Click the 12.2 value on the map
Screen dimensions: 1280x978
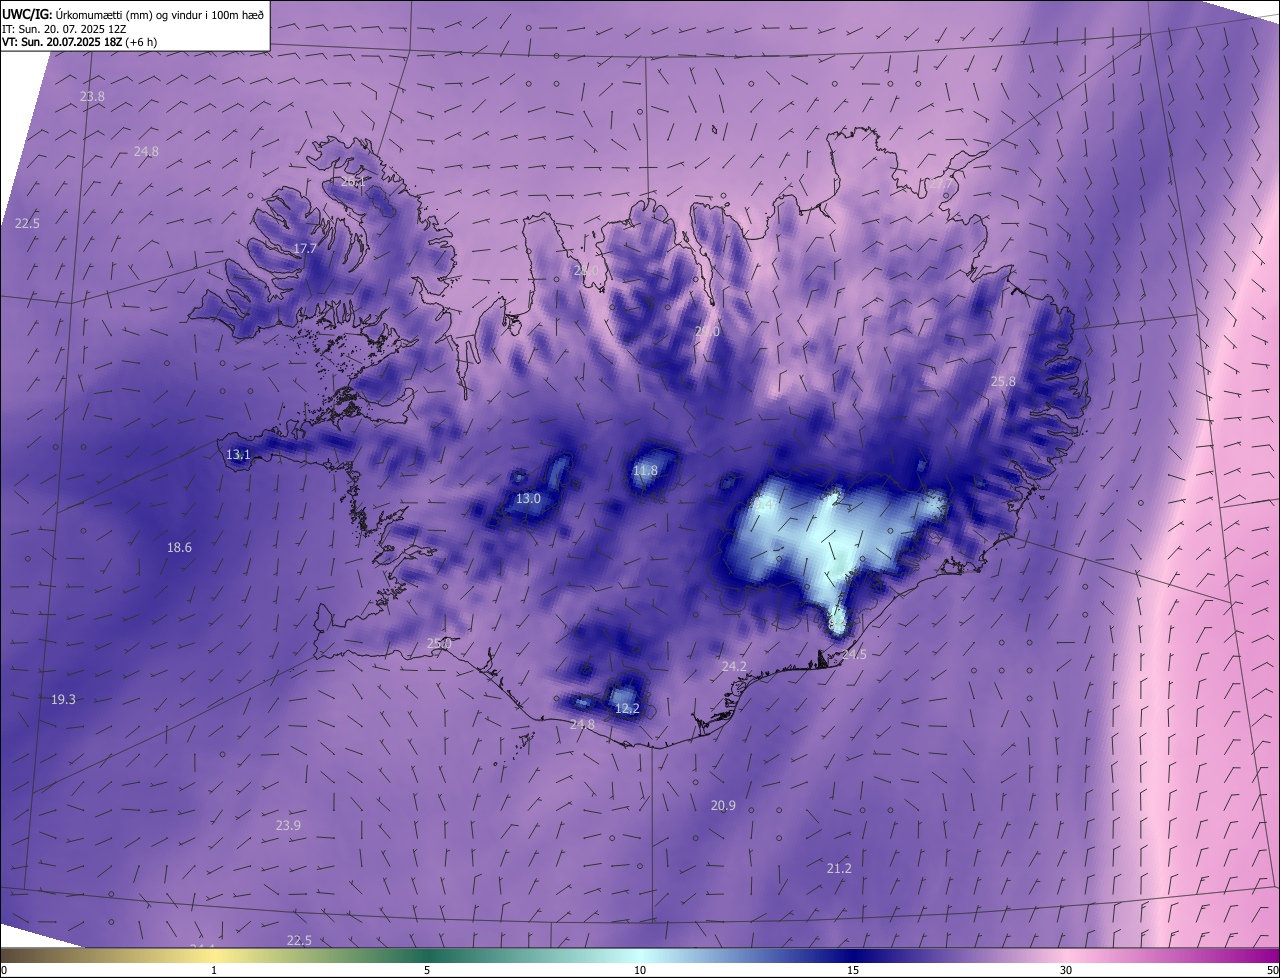[627, 709]
